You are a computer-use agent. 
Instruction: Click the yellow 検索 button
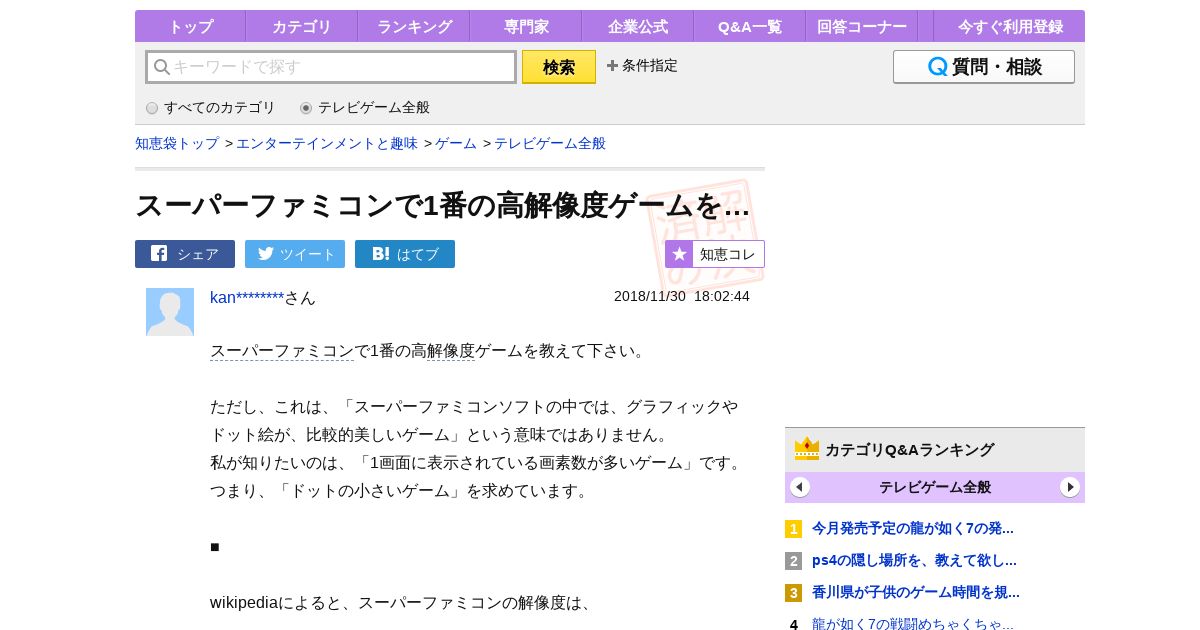[x=559, y=67]
